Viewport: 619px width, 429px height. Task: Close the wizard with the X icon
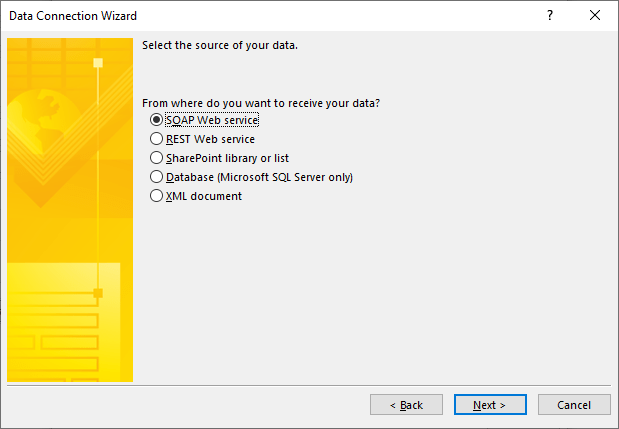point(596,16)
